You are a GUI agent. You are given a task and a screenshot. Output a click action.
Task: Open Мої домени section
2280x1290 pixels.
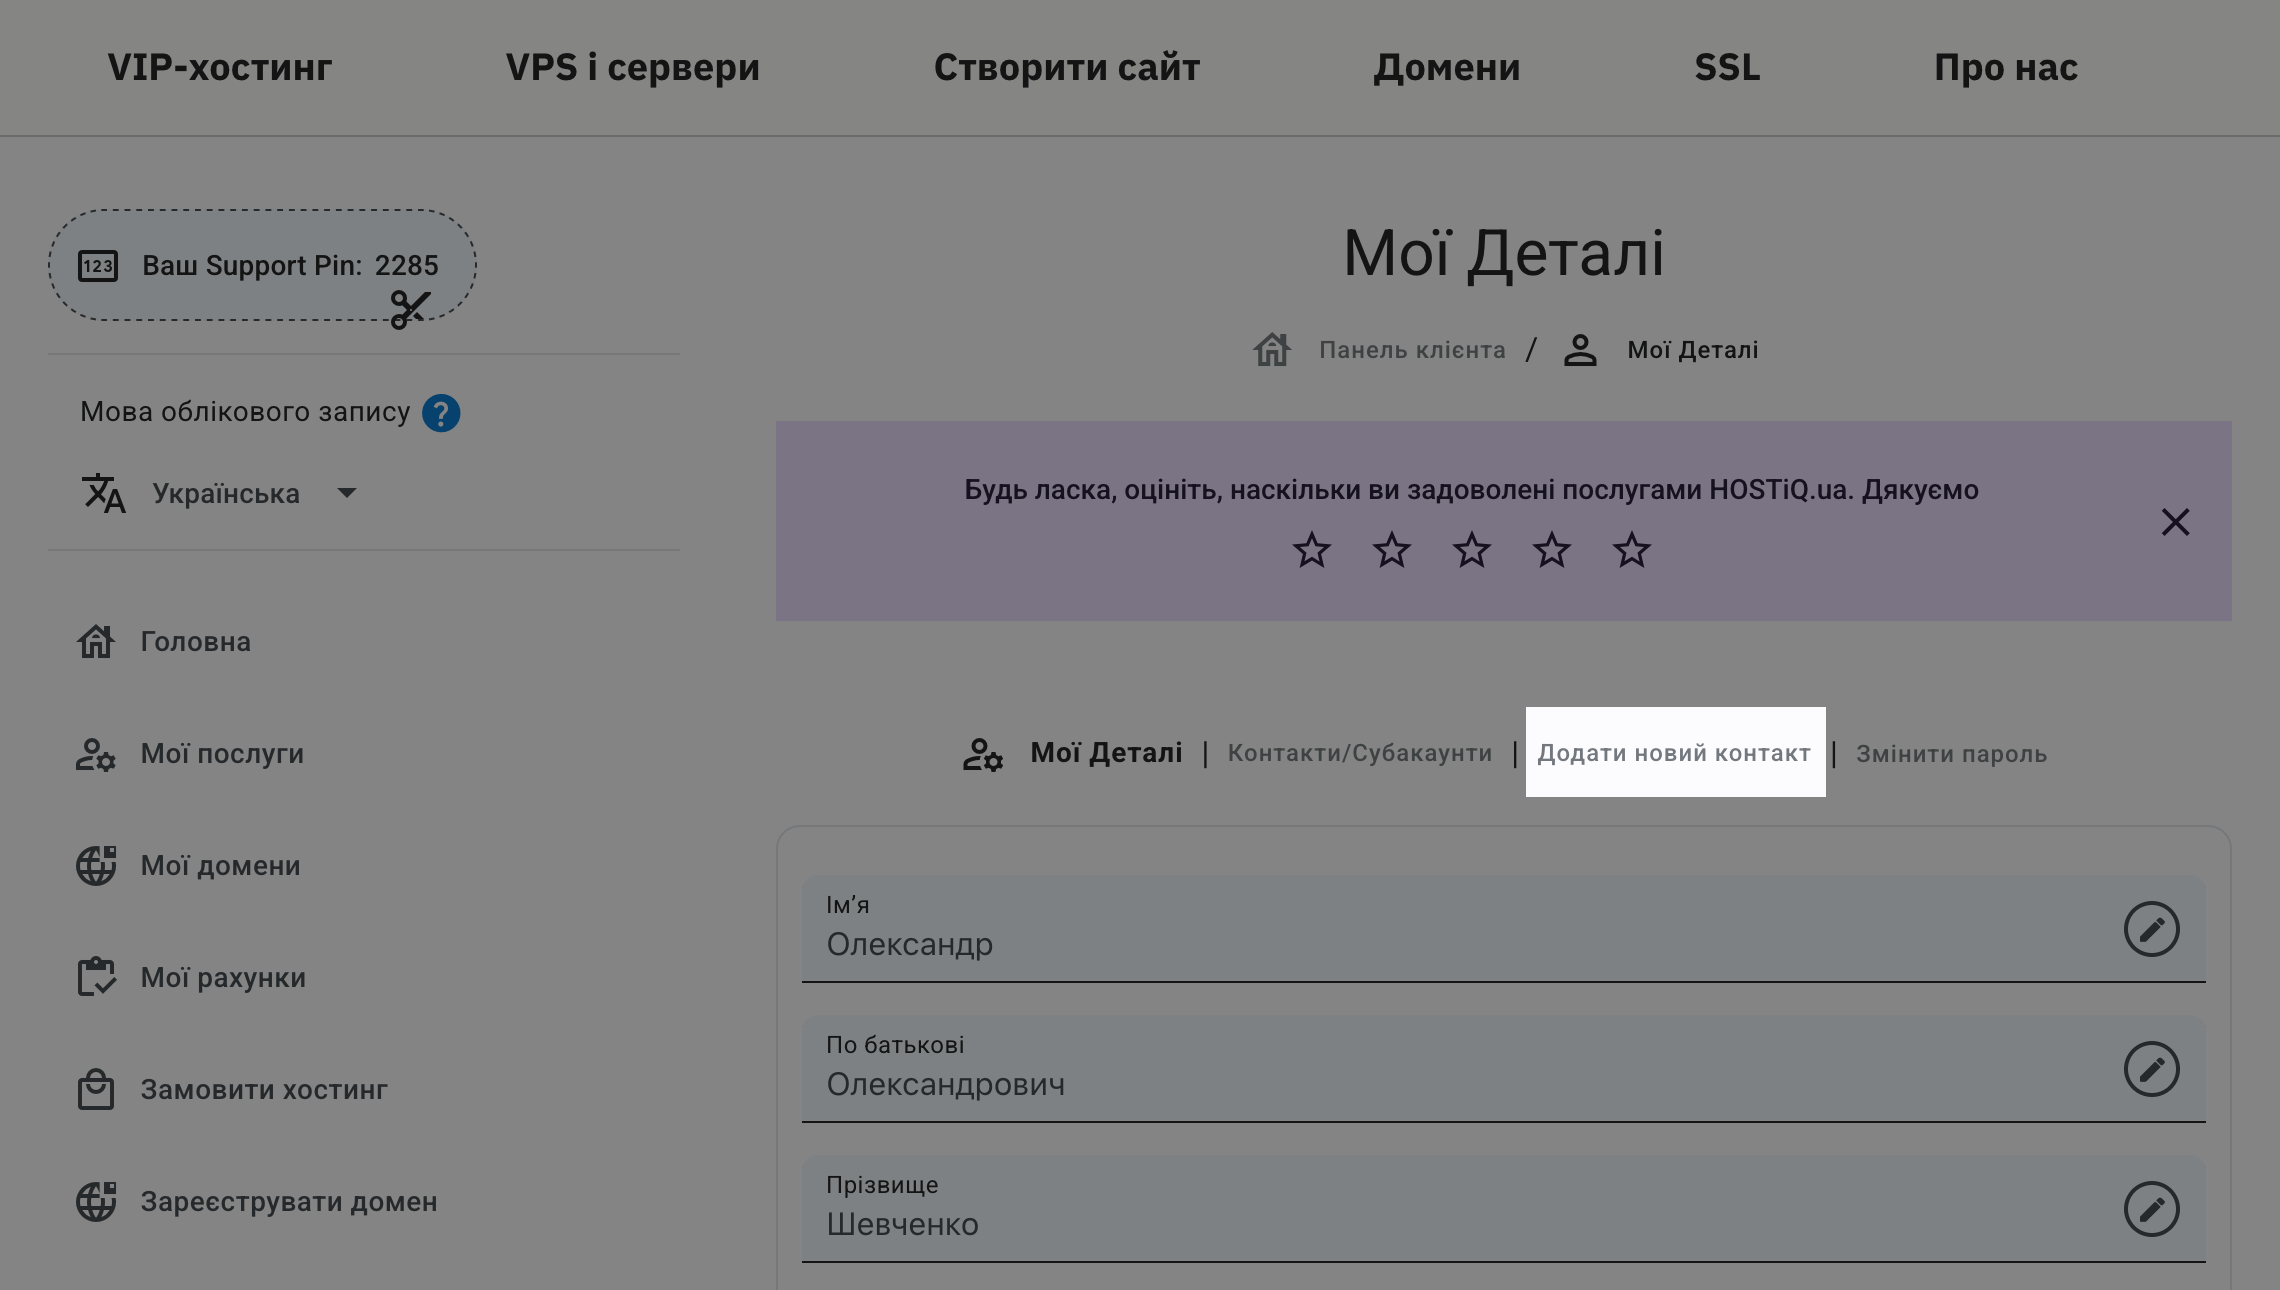[x=220, y=865]
